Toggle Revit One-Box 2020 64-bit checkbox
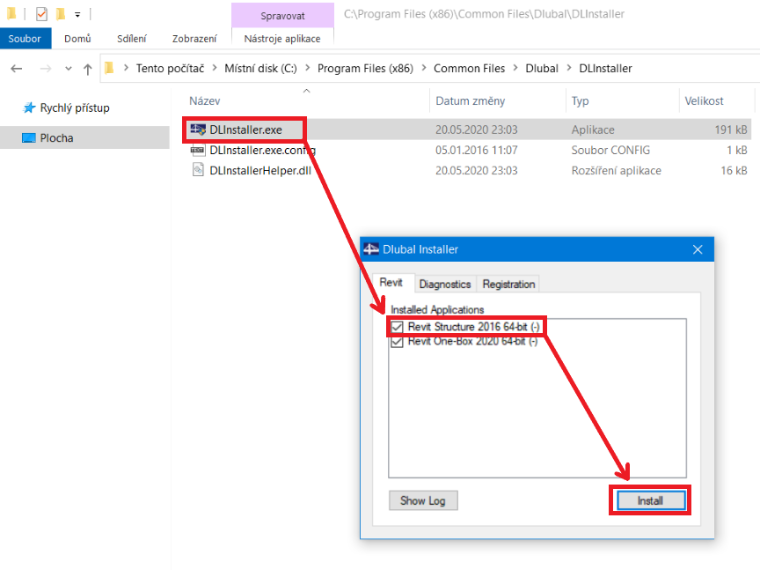760x570 pixels. 397,342
